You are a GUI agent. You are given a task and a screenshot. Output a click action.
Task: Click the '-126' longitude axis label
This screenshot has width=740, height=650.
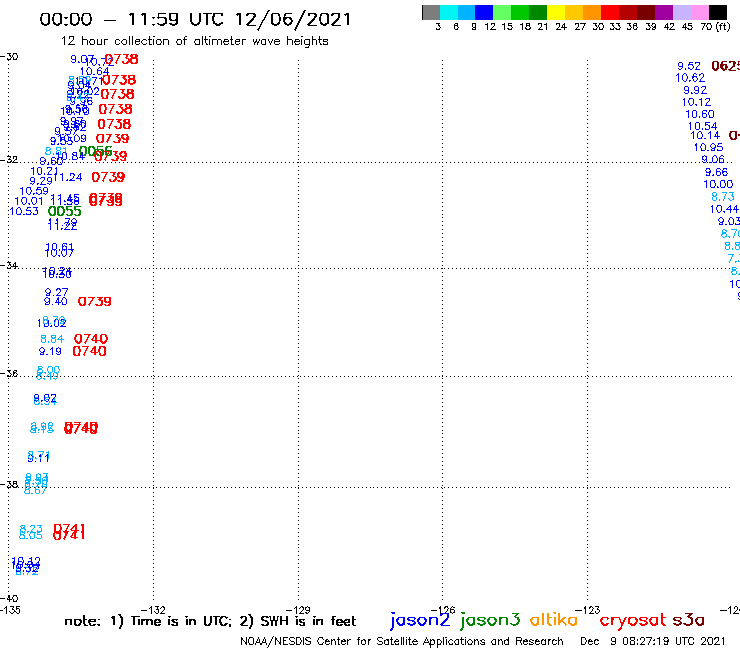click(443, 609)
